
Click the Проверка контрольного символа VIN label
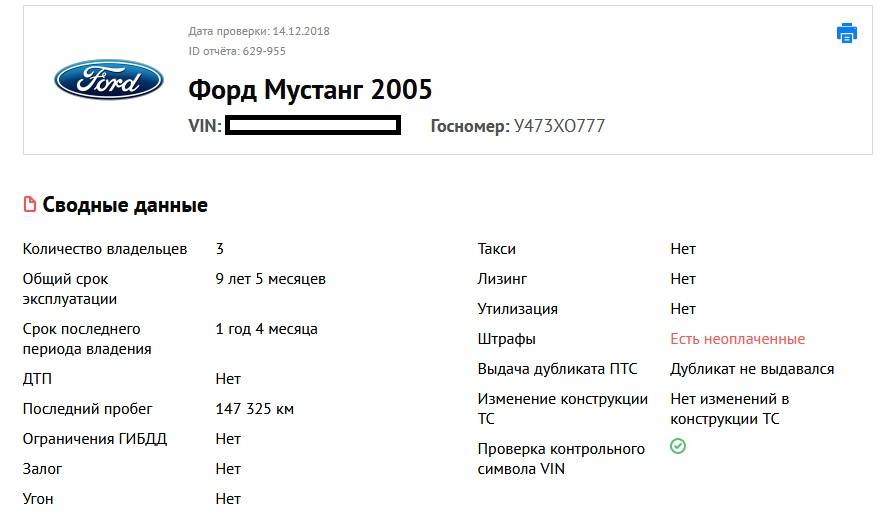coord(561,459)
